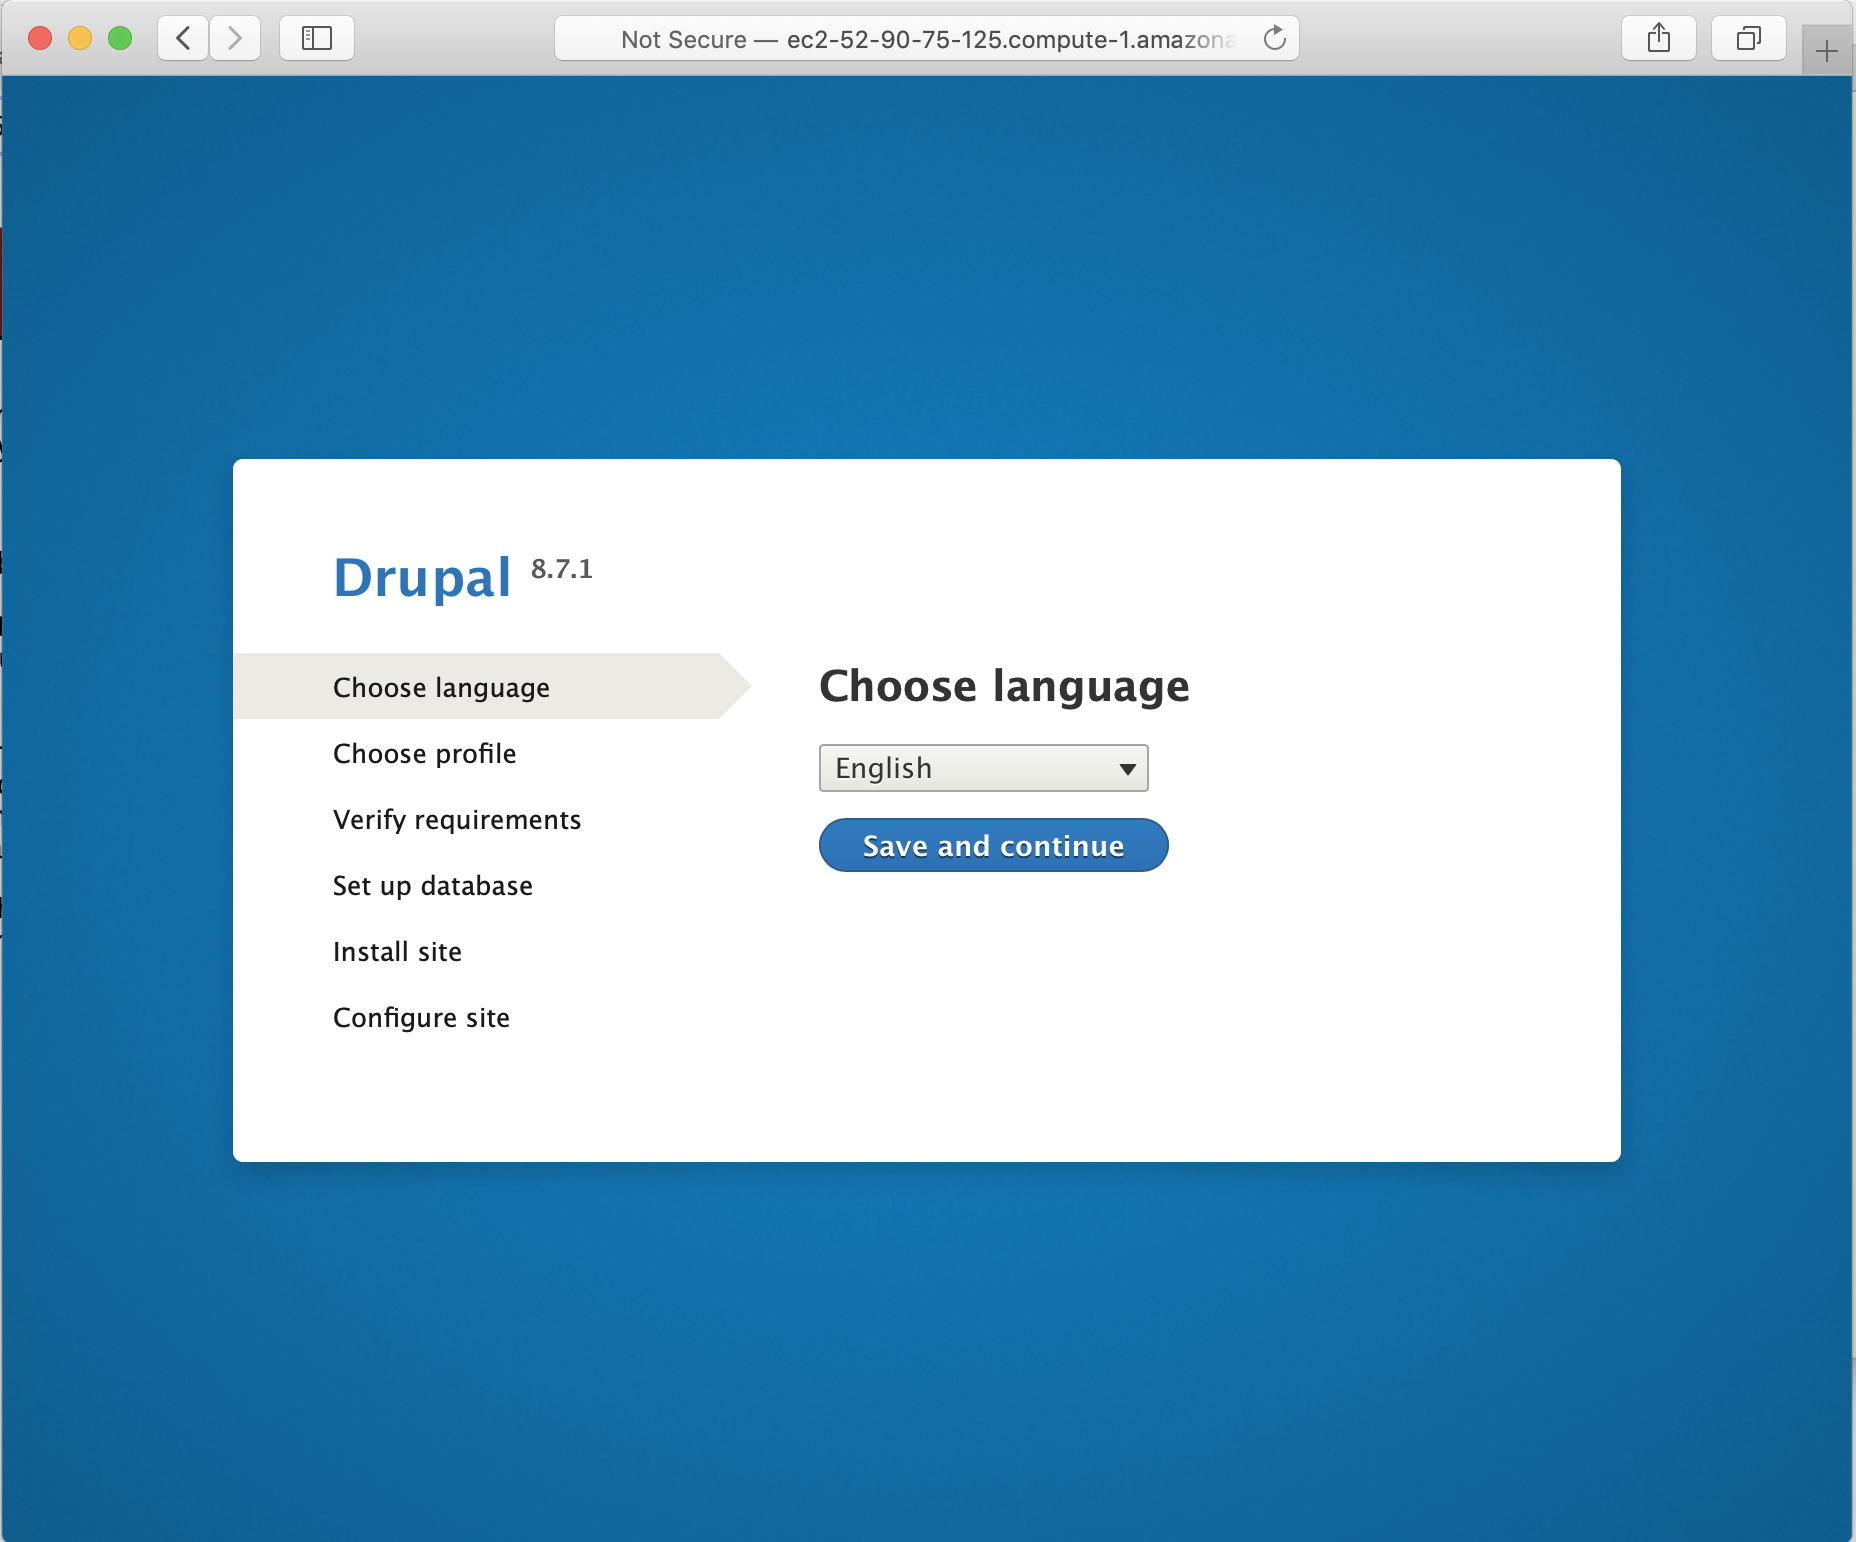1856x1542 pixels.
Task: Show the tab overview
Action: click(x=1749, y=39)
